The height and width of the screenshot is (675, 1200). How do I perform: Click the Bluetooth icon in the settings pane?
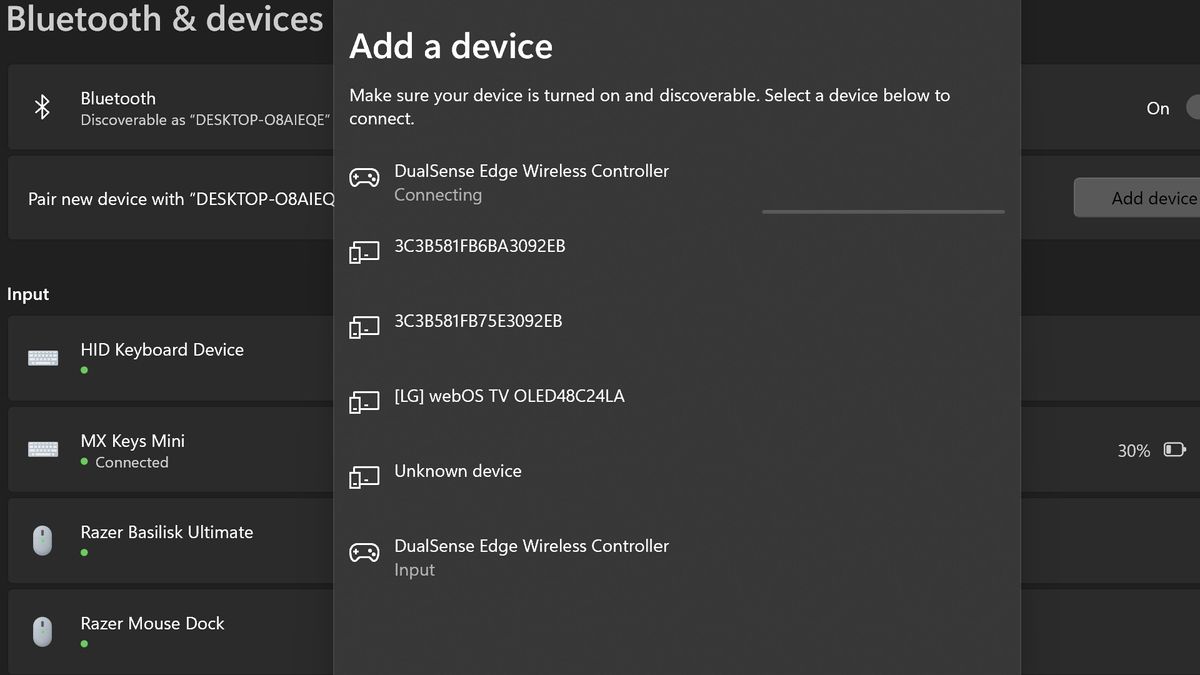42,106
